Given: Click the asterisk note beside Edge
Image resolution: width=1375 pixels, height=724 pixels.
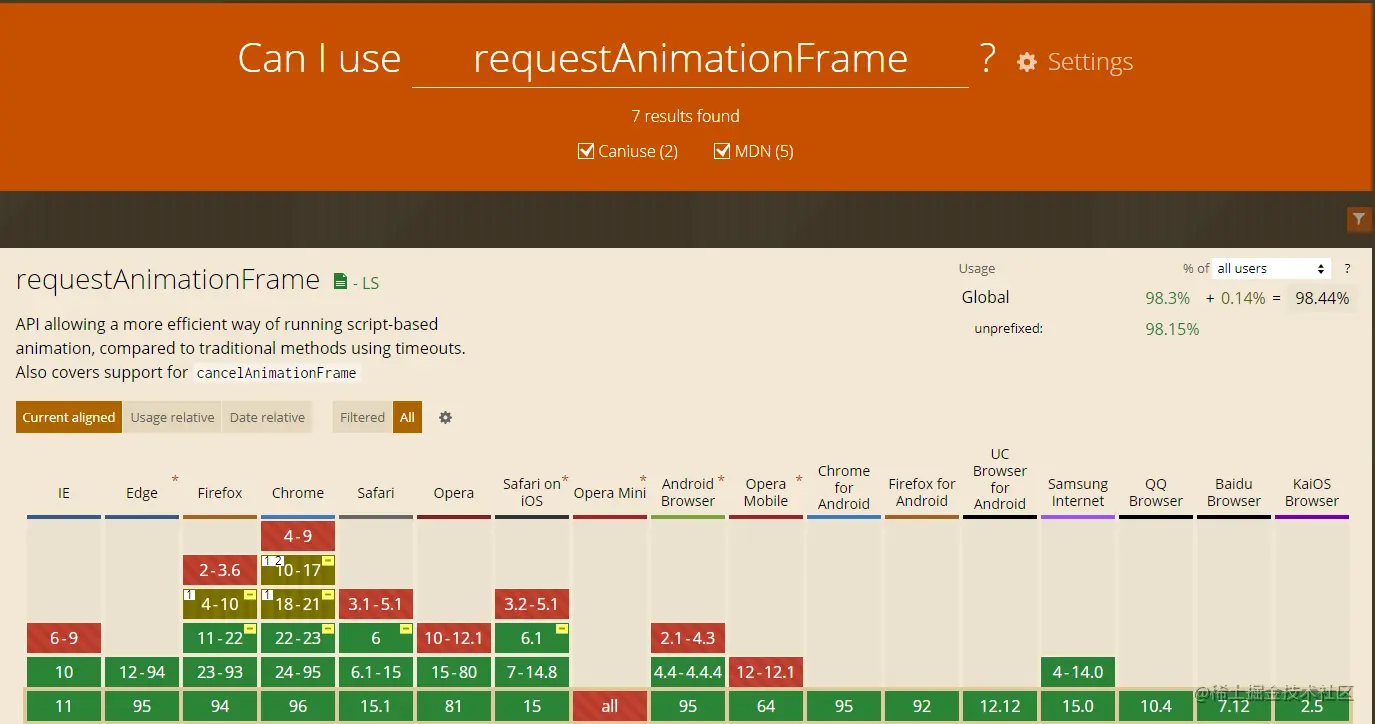Looking at the screenshot, I should click(175, 480).
